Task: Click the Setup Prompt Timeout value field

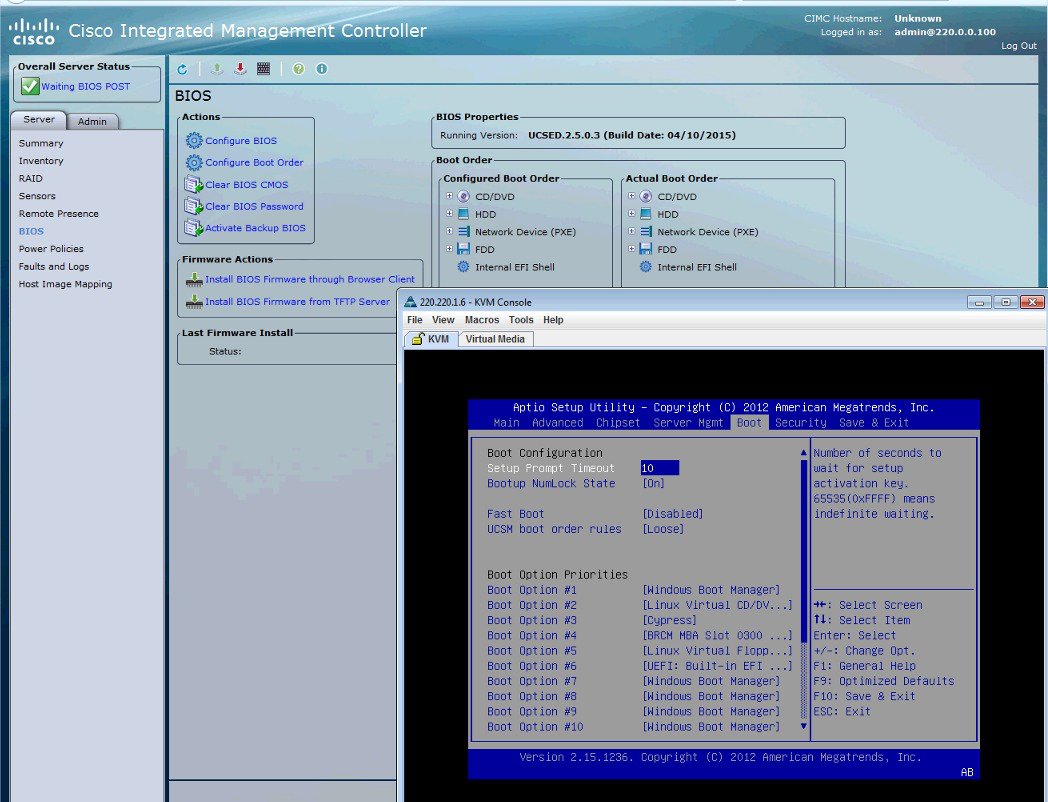Action: [x=660, y=468]
